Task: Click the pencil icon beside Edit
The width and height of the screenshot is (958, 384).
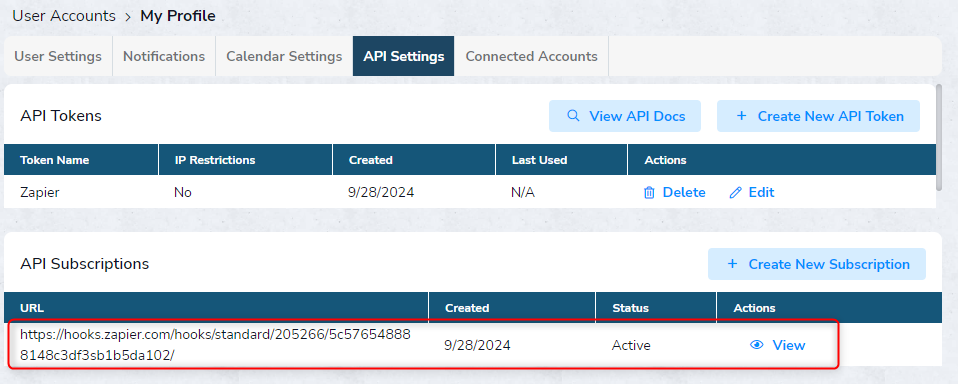Action: click(x=736, y=193)
